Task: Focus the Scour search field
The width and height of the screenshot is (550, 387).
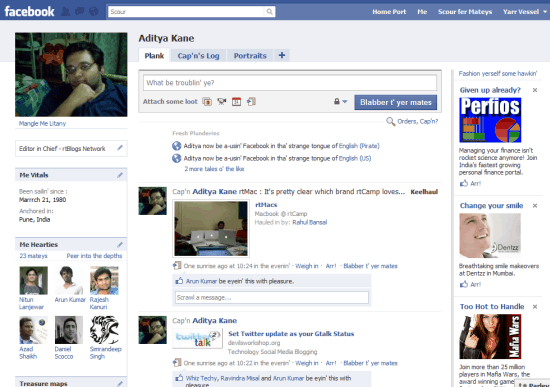Action: (x=186, y=12)
